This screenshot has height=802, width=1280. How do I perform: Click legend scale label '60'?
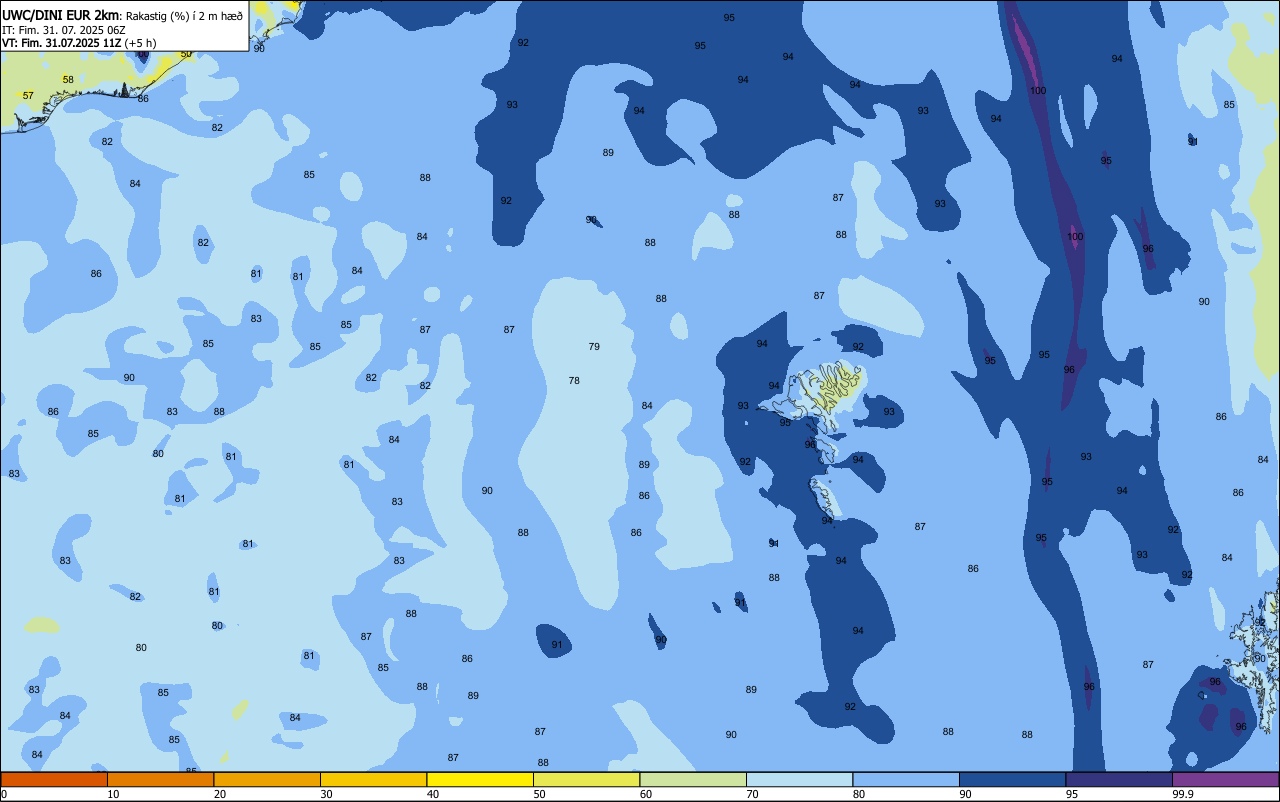(646, 794)
